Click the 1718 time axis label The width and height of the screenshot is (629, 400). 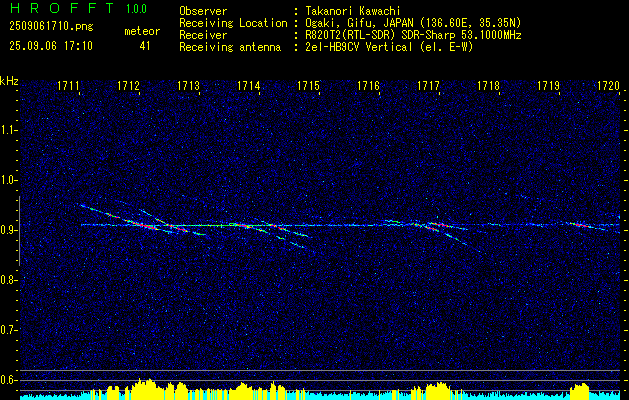(x=488, y=86)
